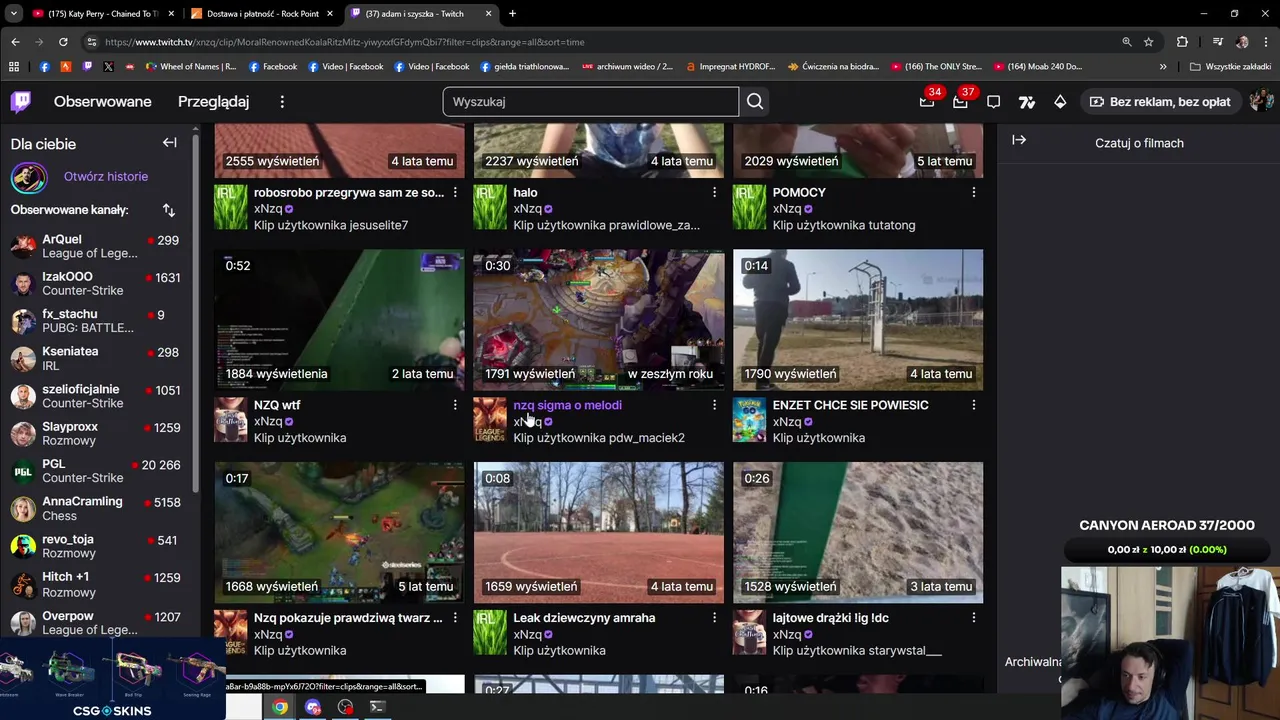Screen dimensions: 1280x720
Task: Open the giełda triathlonowa bookmark
Action: [524, 67]
